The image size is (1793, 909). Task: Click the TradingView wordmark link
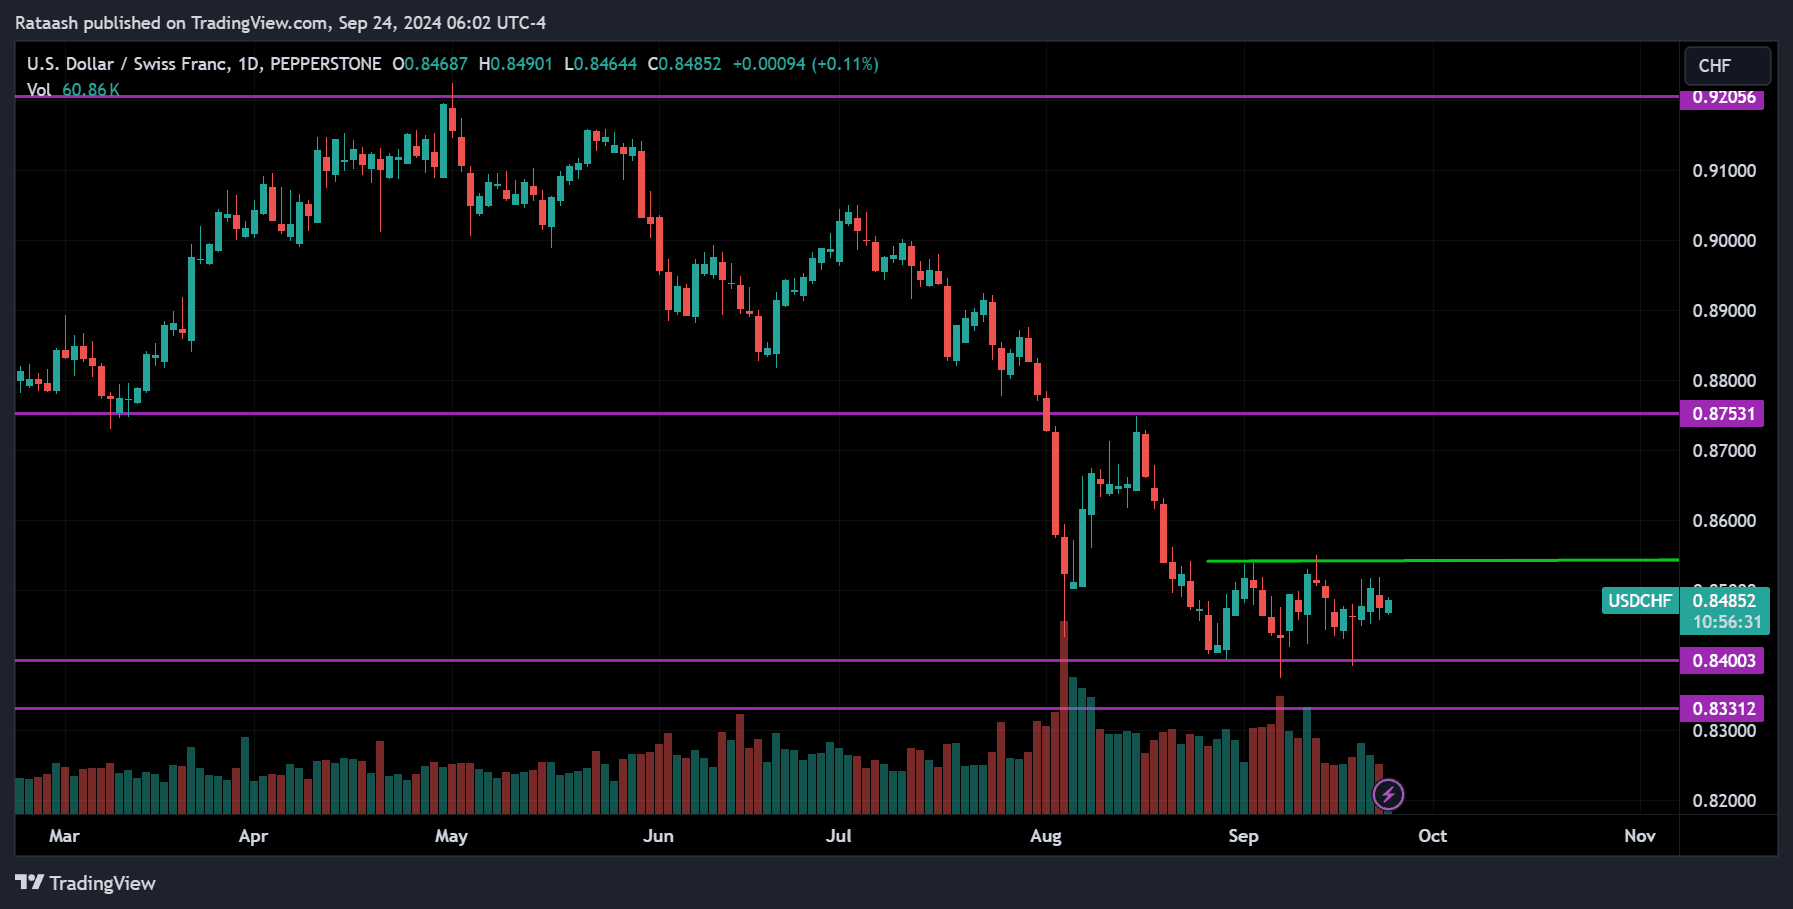click(x=102, y=883)
